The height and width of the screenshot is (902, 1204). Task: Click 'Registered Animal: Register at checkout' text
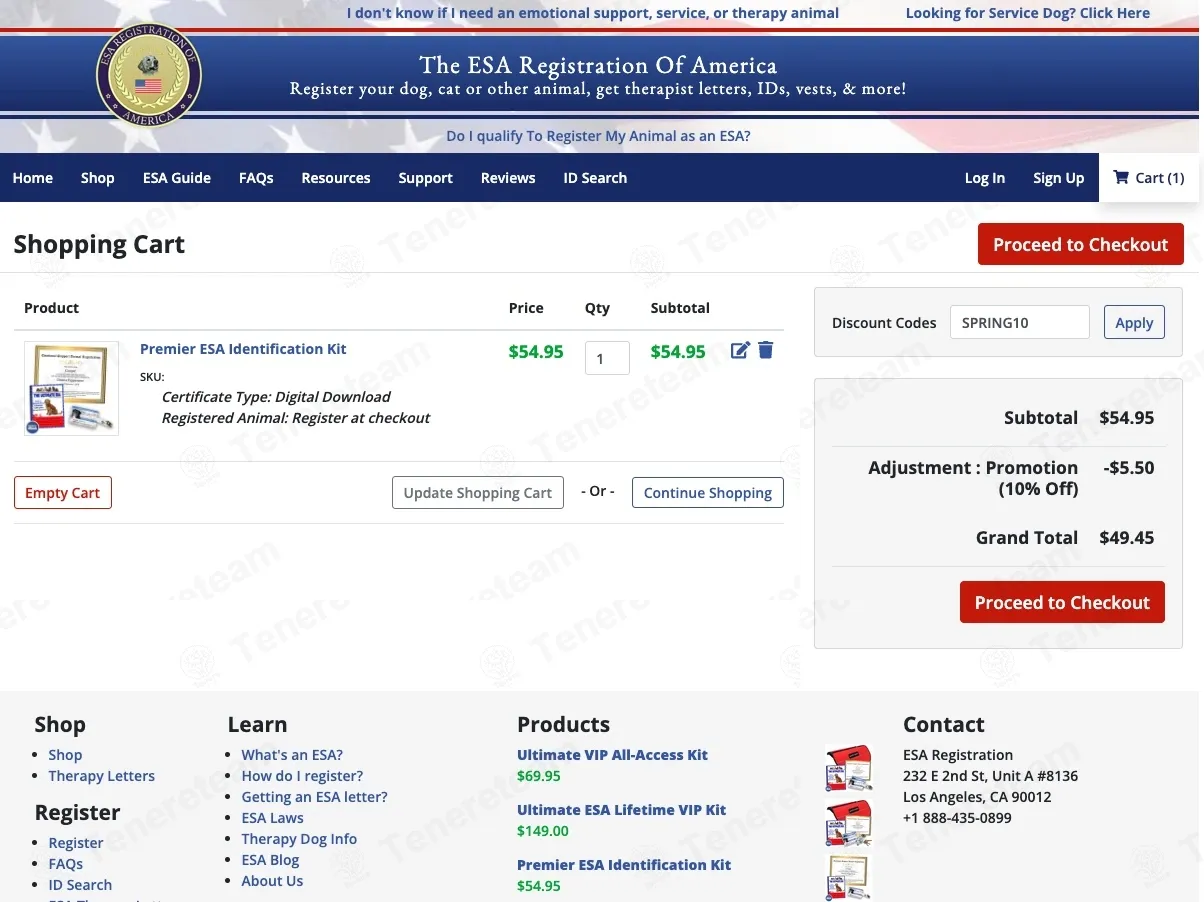pos(296,418)
